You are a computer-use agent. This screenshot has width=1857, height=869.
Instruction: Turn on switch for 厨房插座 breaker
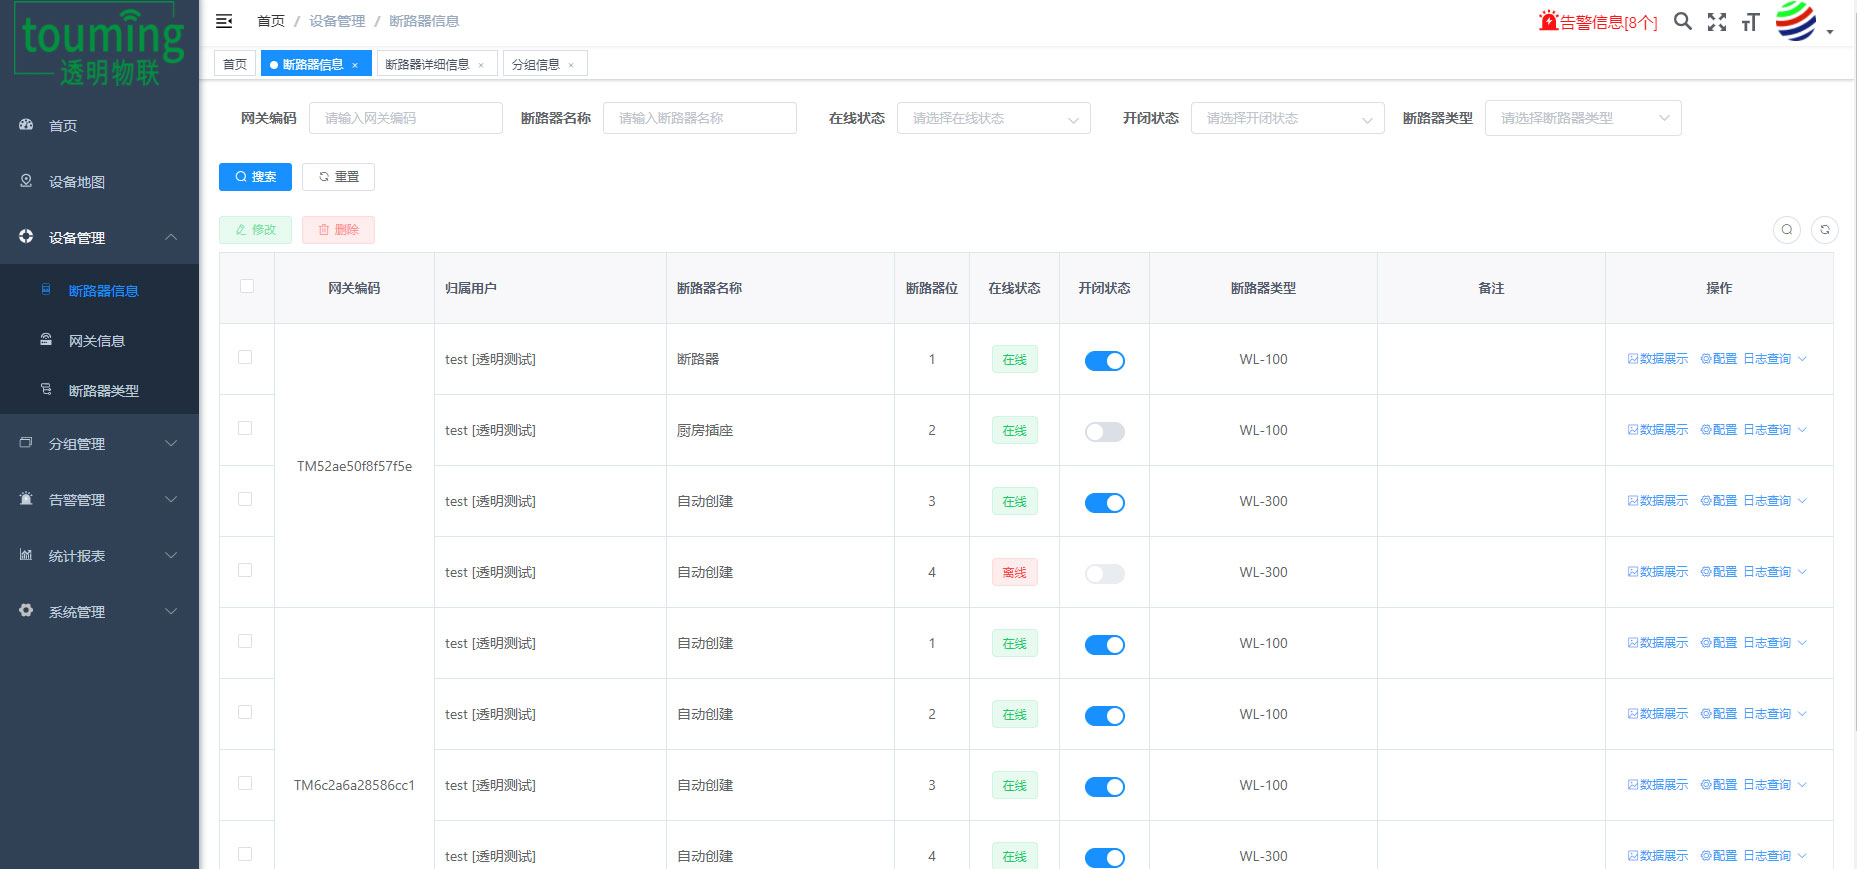pyautogui.click(x=1104, y=432)
